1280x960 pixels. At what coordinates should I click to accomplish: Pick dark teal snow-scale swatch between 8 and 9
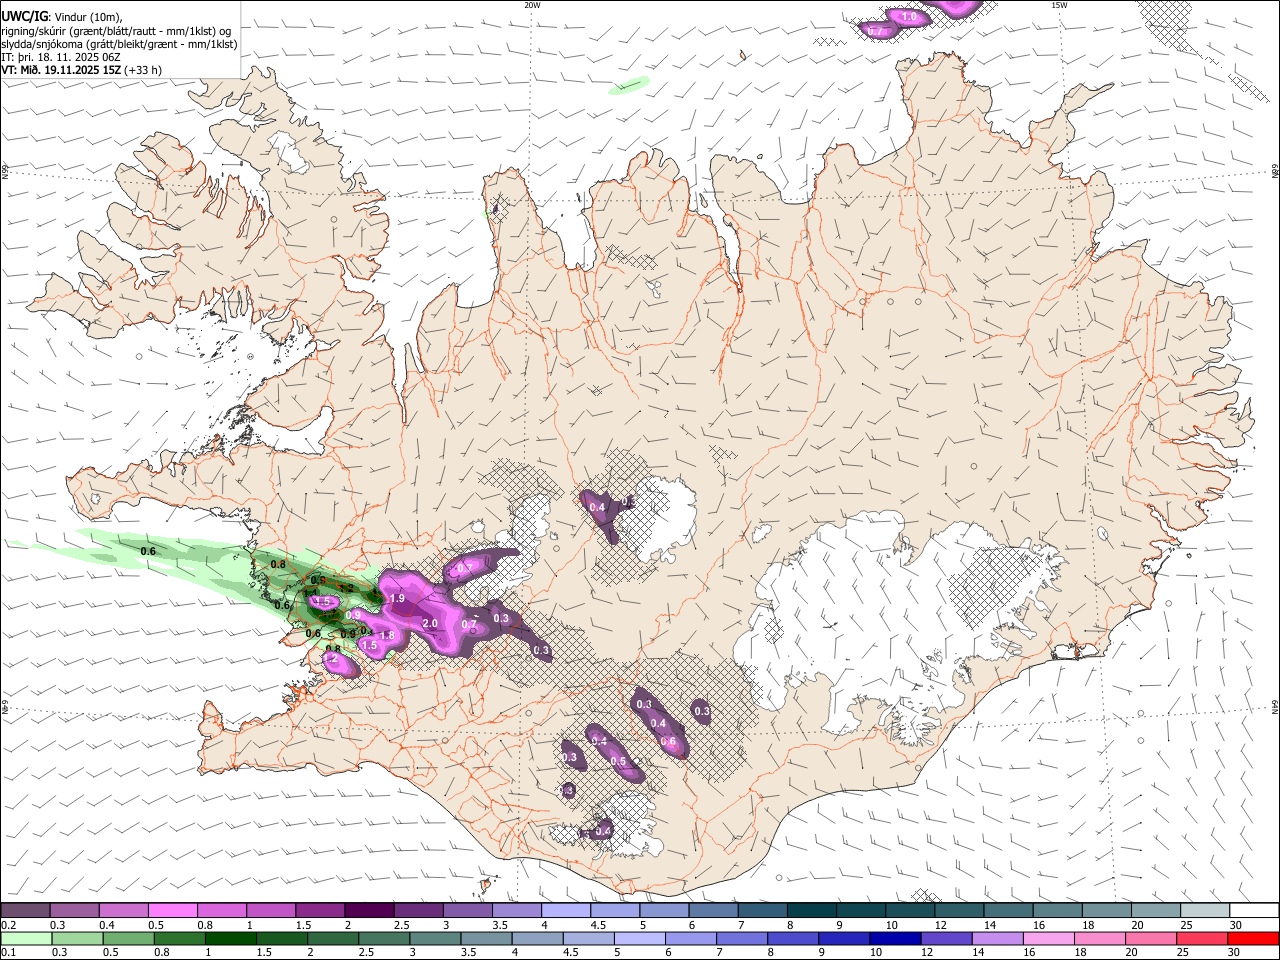(x=810, y=910)
